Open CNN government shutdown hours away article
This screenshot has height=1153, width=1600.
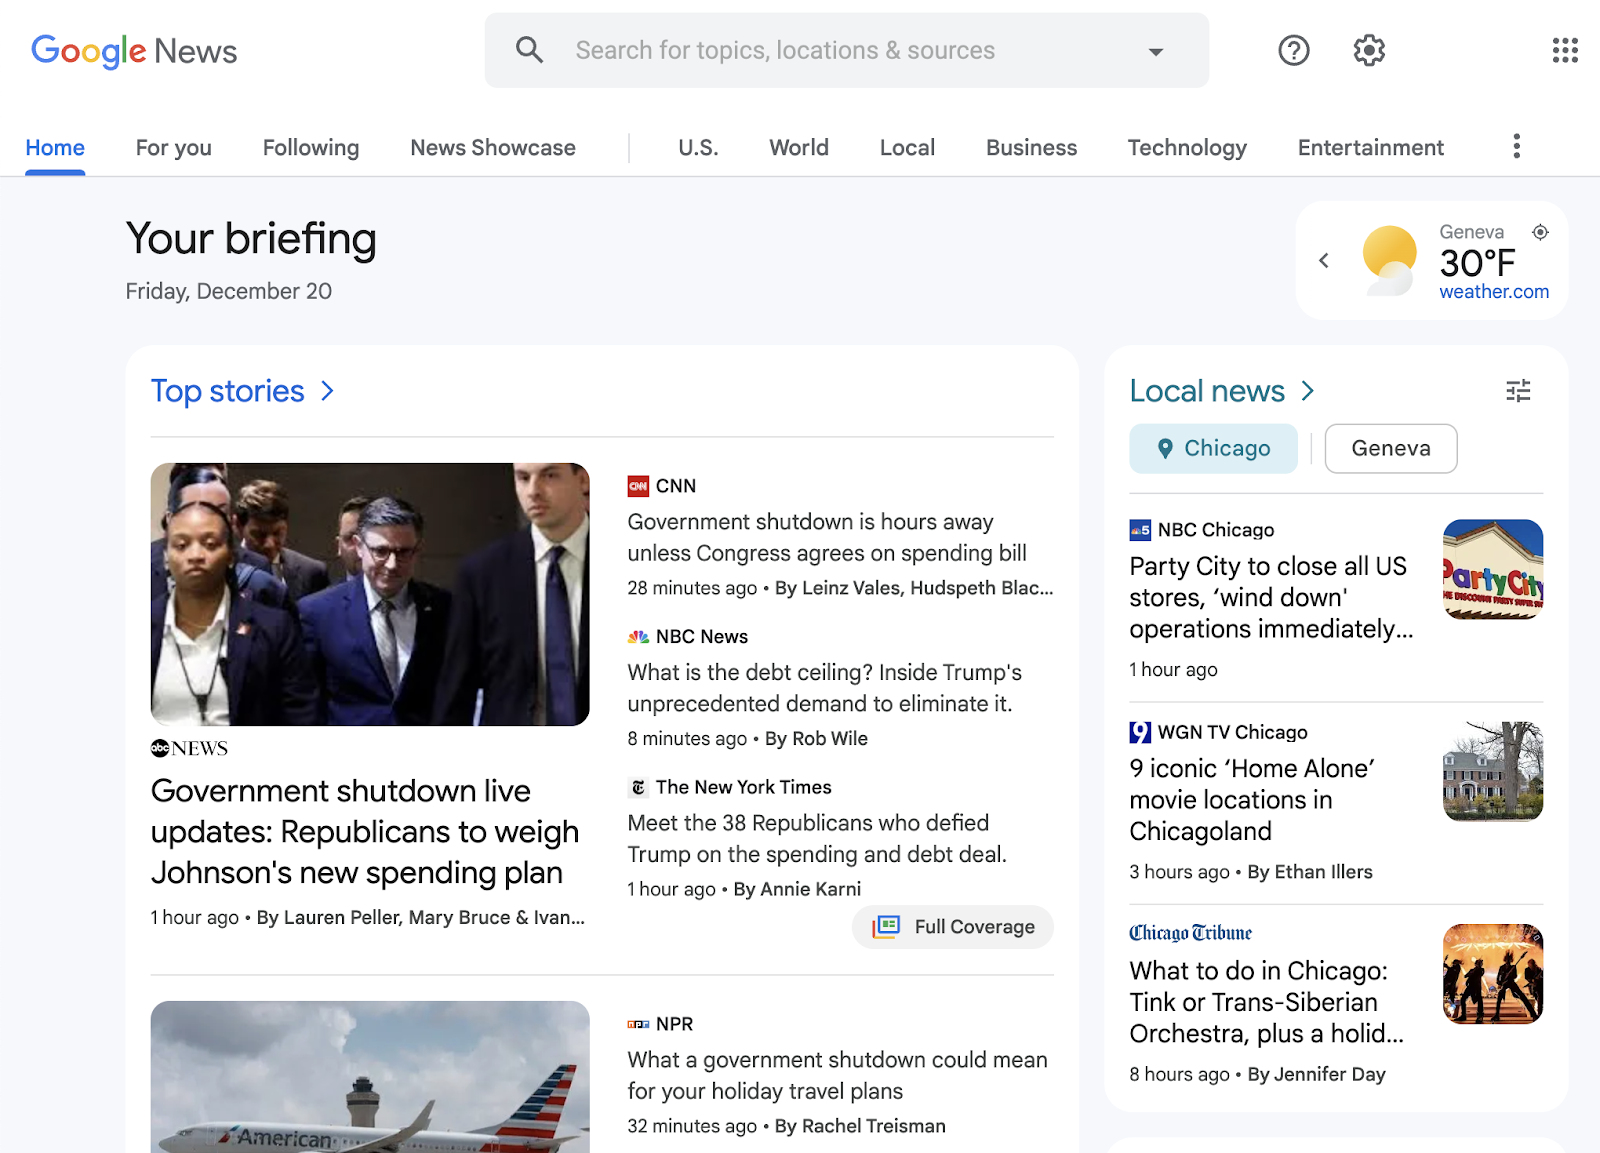827,538
